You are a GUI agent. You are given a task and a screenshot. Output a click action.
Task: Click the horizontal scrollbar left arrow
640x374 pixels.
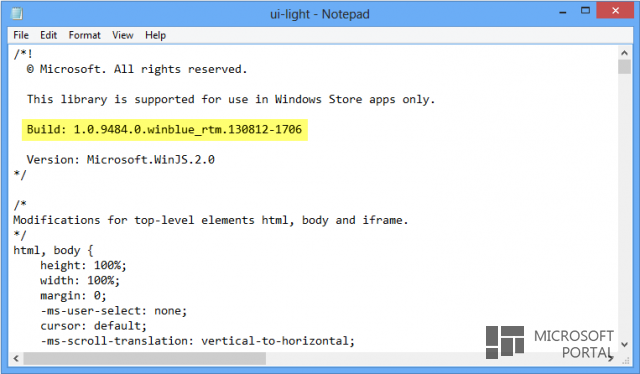(x=16, y=358)
